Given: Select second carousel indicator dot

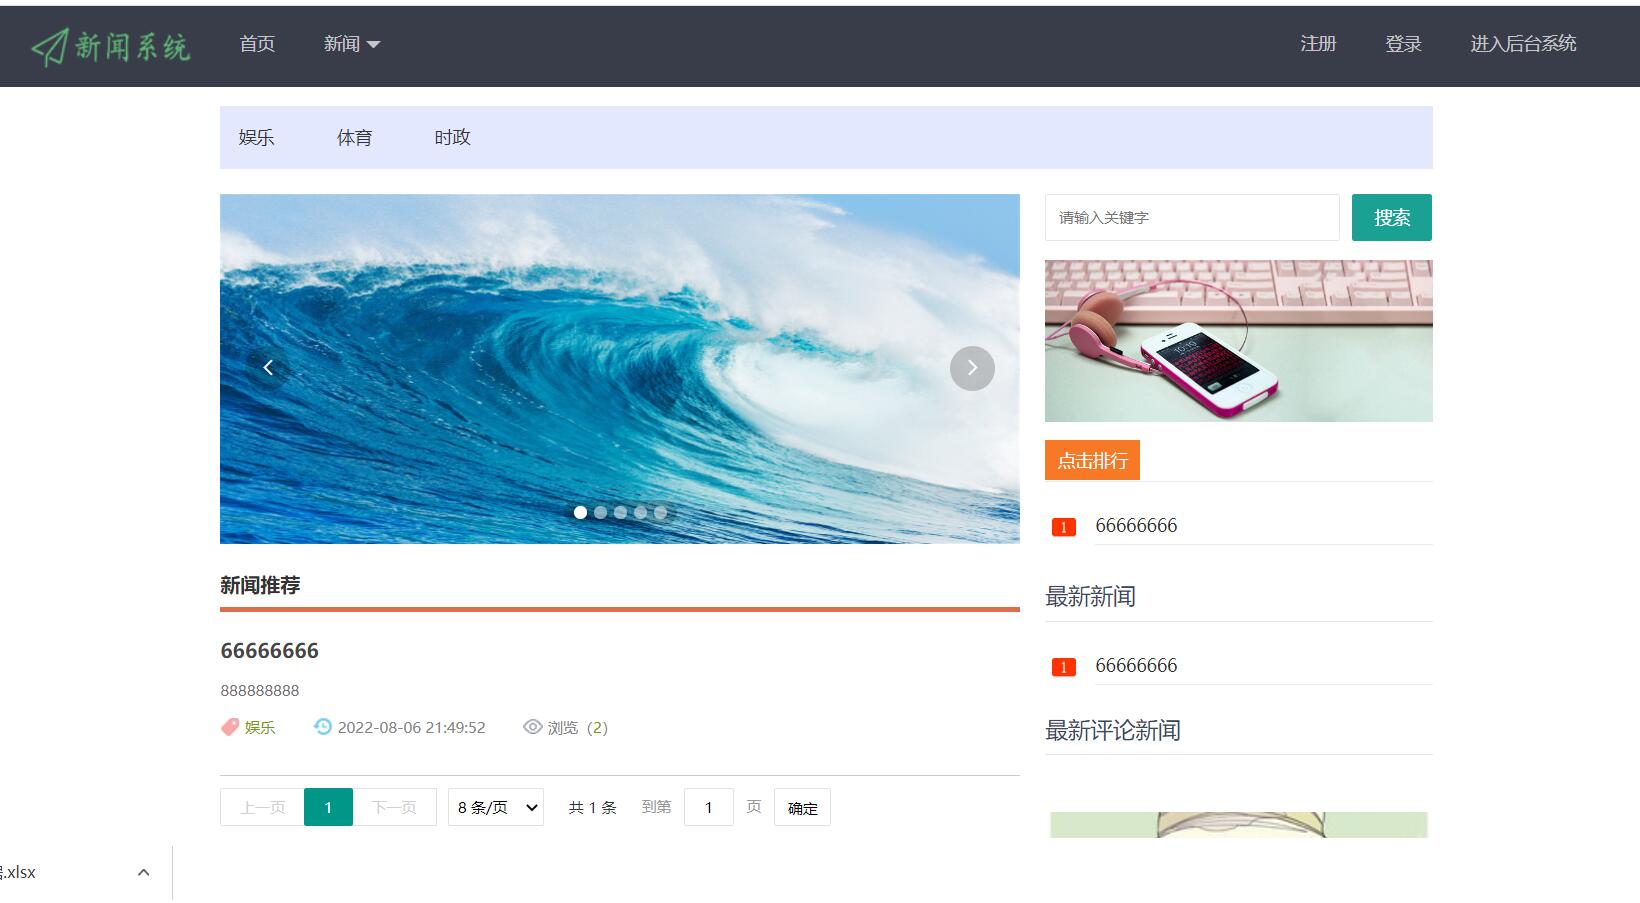Looking at the screenshot, I should point(600,512).
